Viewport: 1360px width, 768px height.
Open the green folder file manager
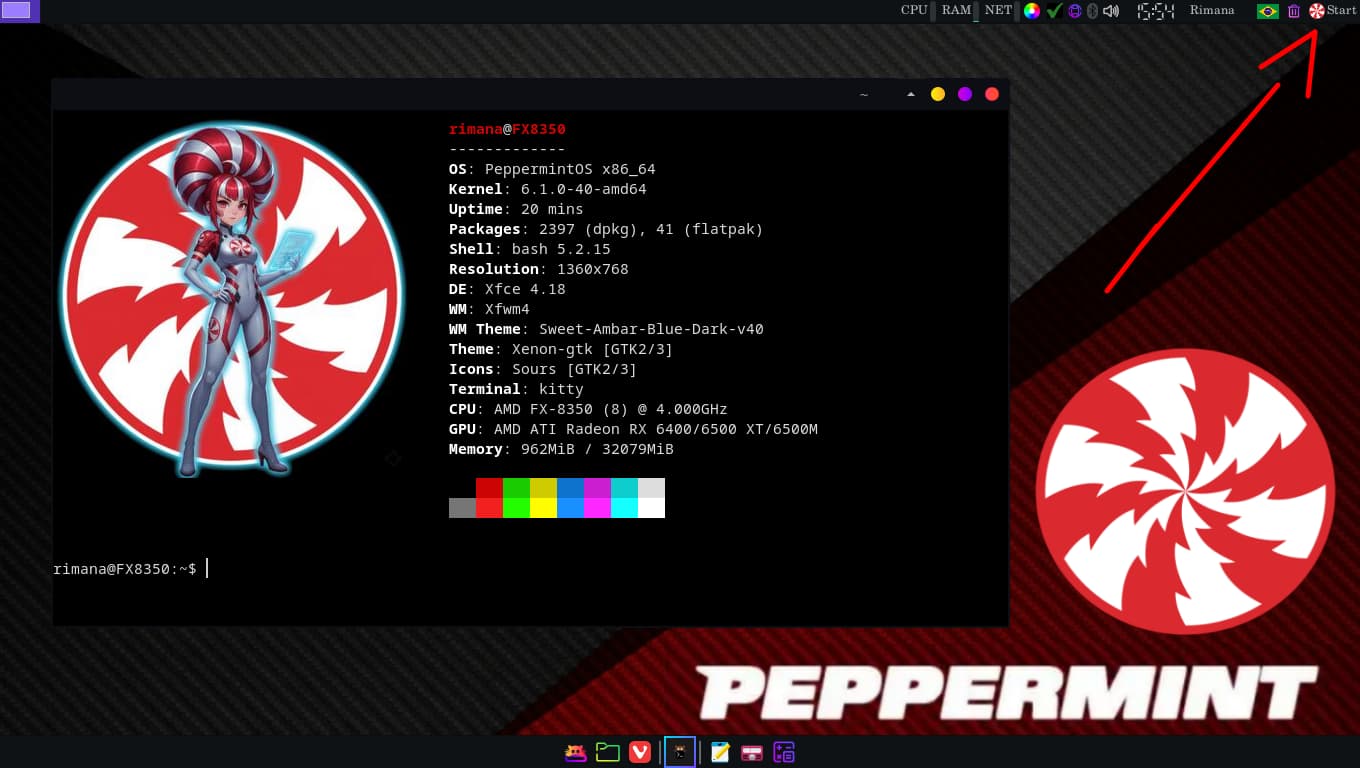click(x=607, y=752)
